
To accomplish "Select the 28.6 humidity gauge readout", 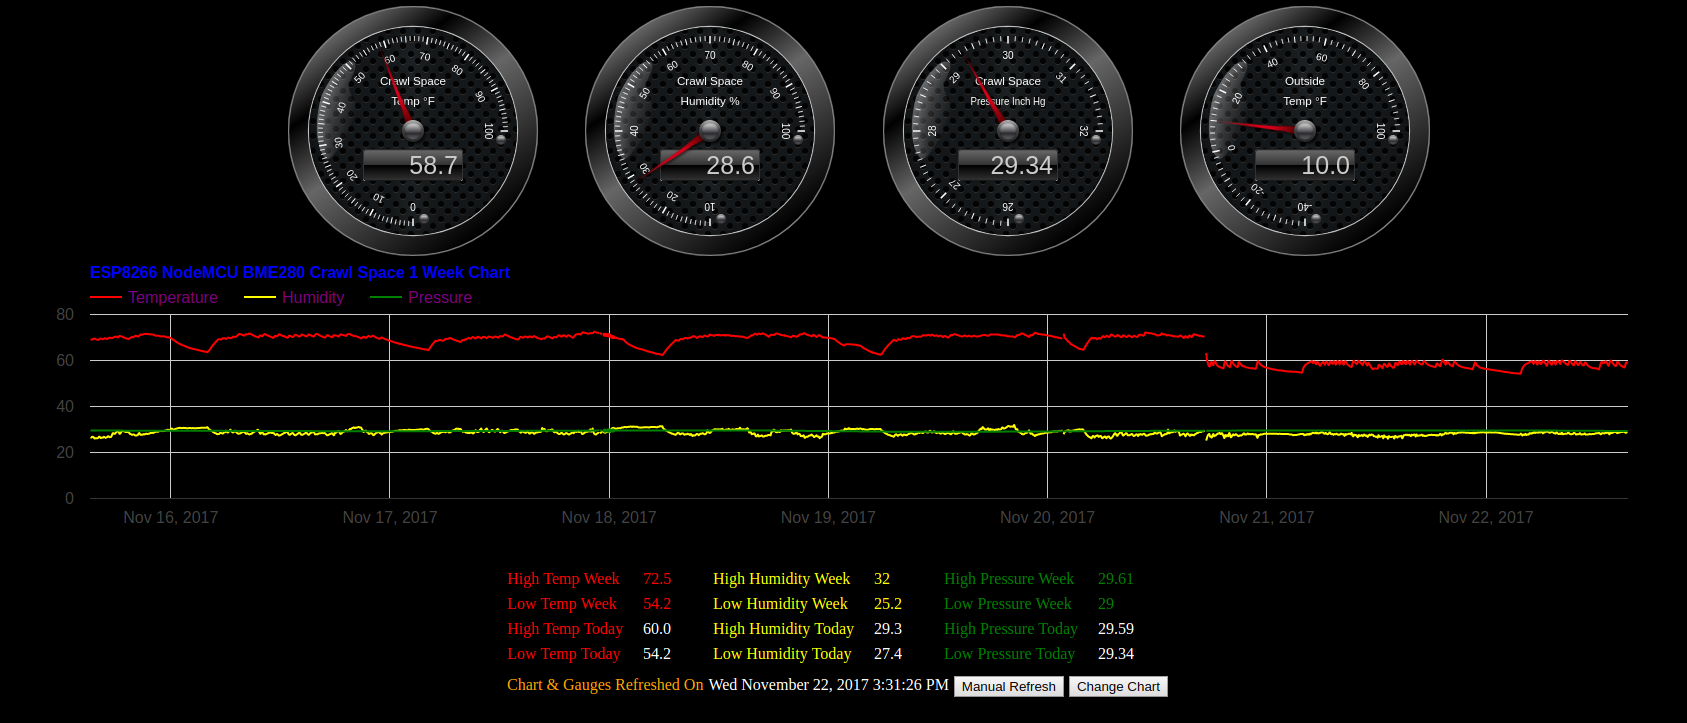I will pyautogui.click(x=710, y=165).
